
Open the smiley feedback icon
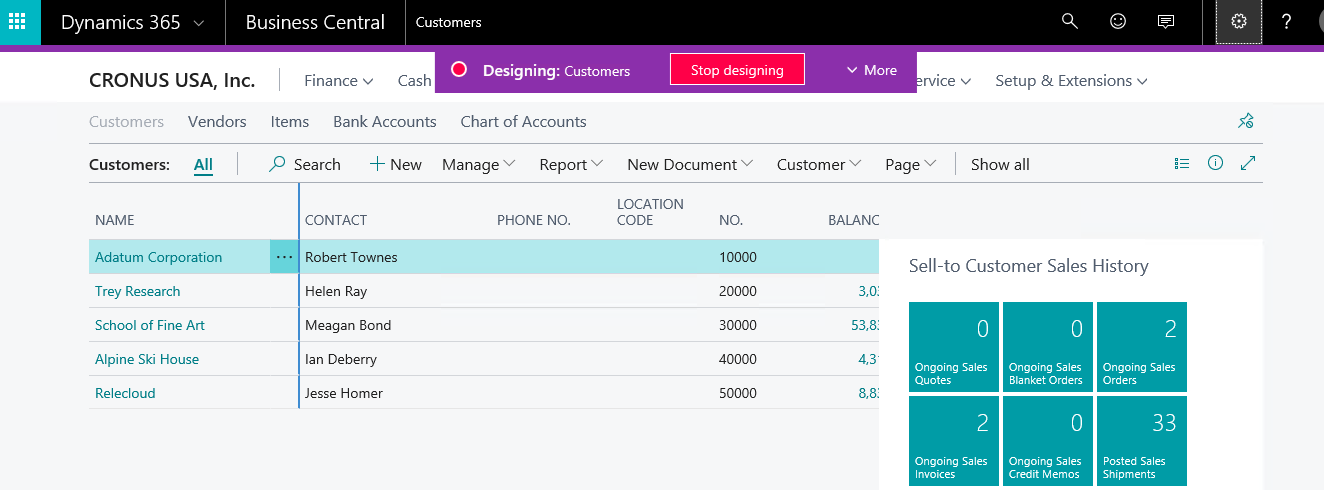pyautogui.click(x=1118, y=22)
